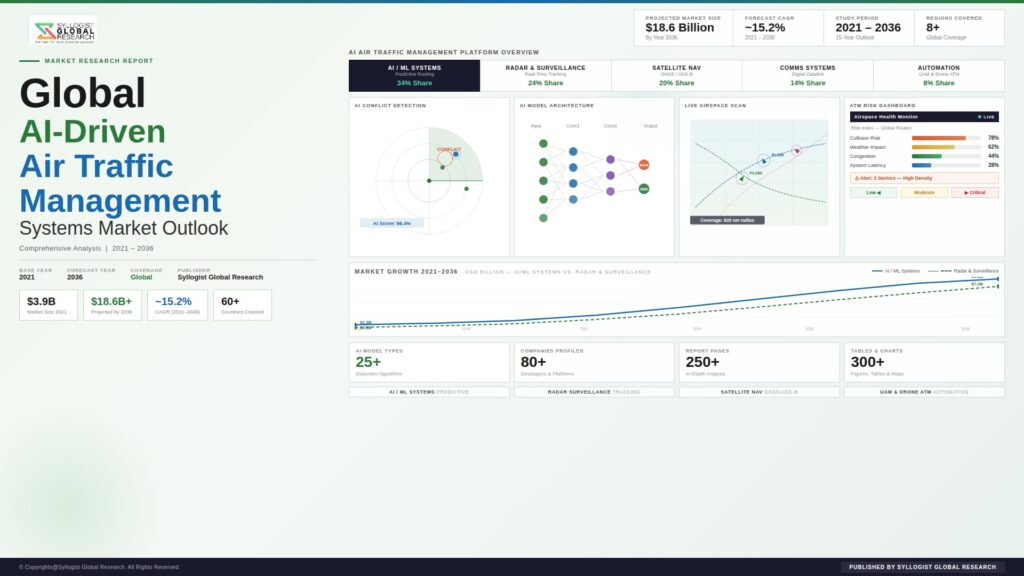
Task: Click the top purple Conv2 node
Action: 610,159
